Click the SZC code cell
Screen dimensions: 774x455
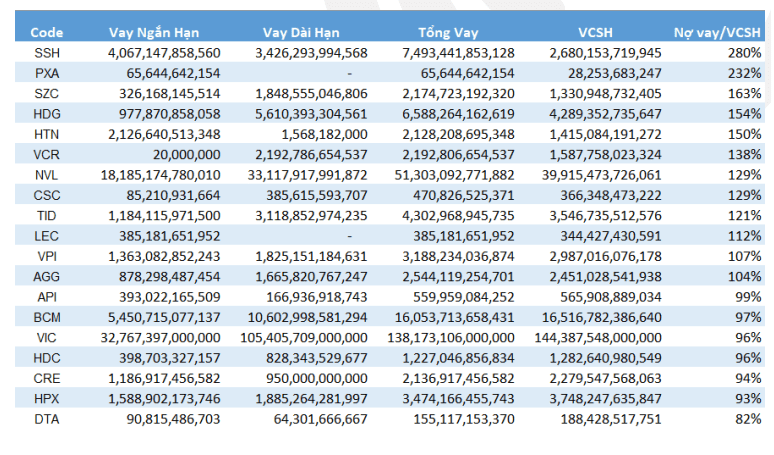pyautogui.click(x=47, y=94)
